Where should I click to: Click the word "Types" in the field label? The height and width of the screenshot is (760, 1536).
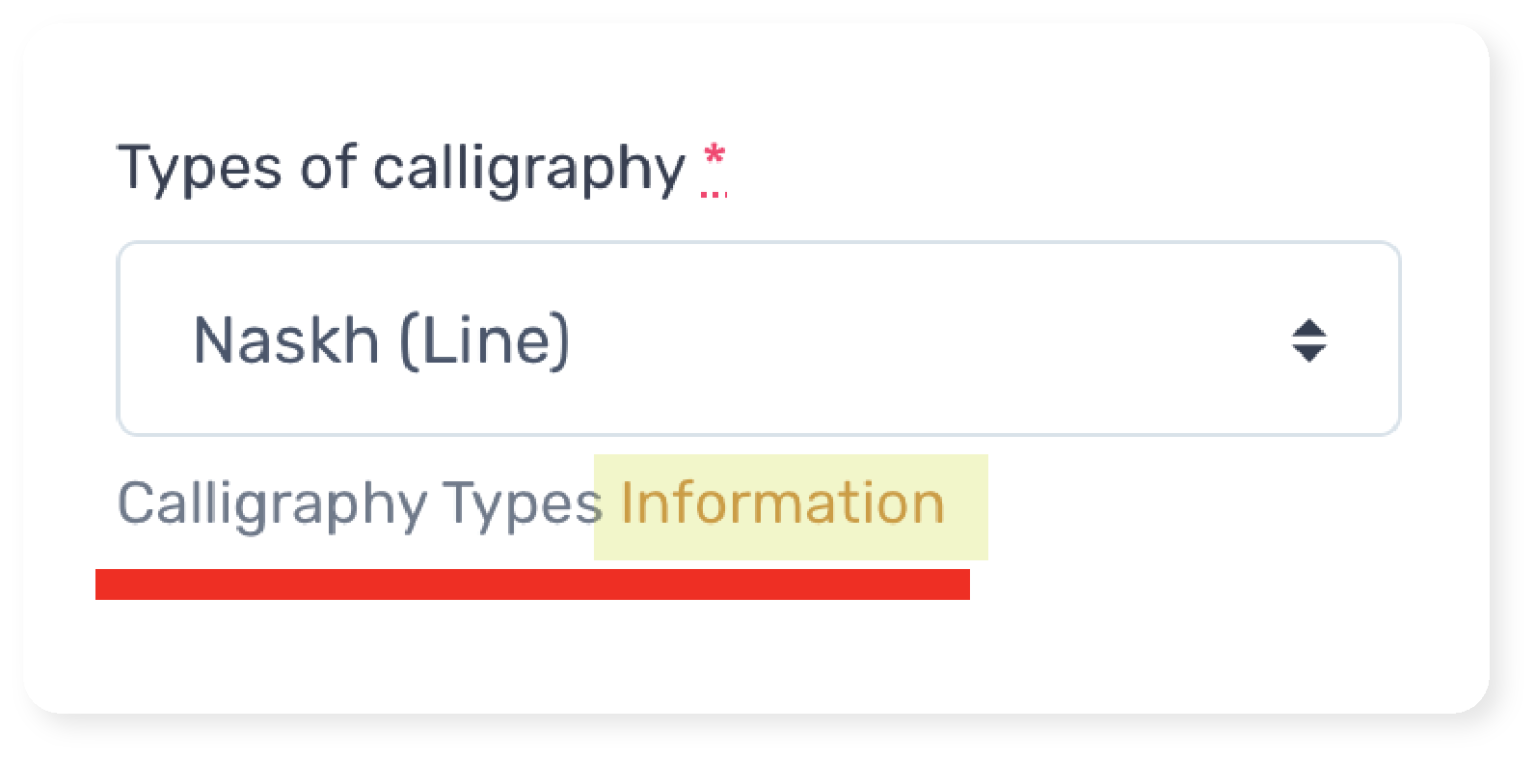coord(200,168)
